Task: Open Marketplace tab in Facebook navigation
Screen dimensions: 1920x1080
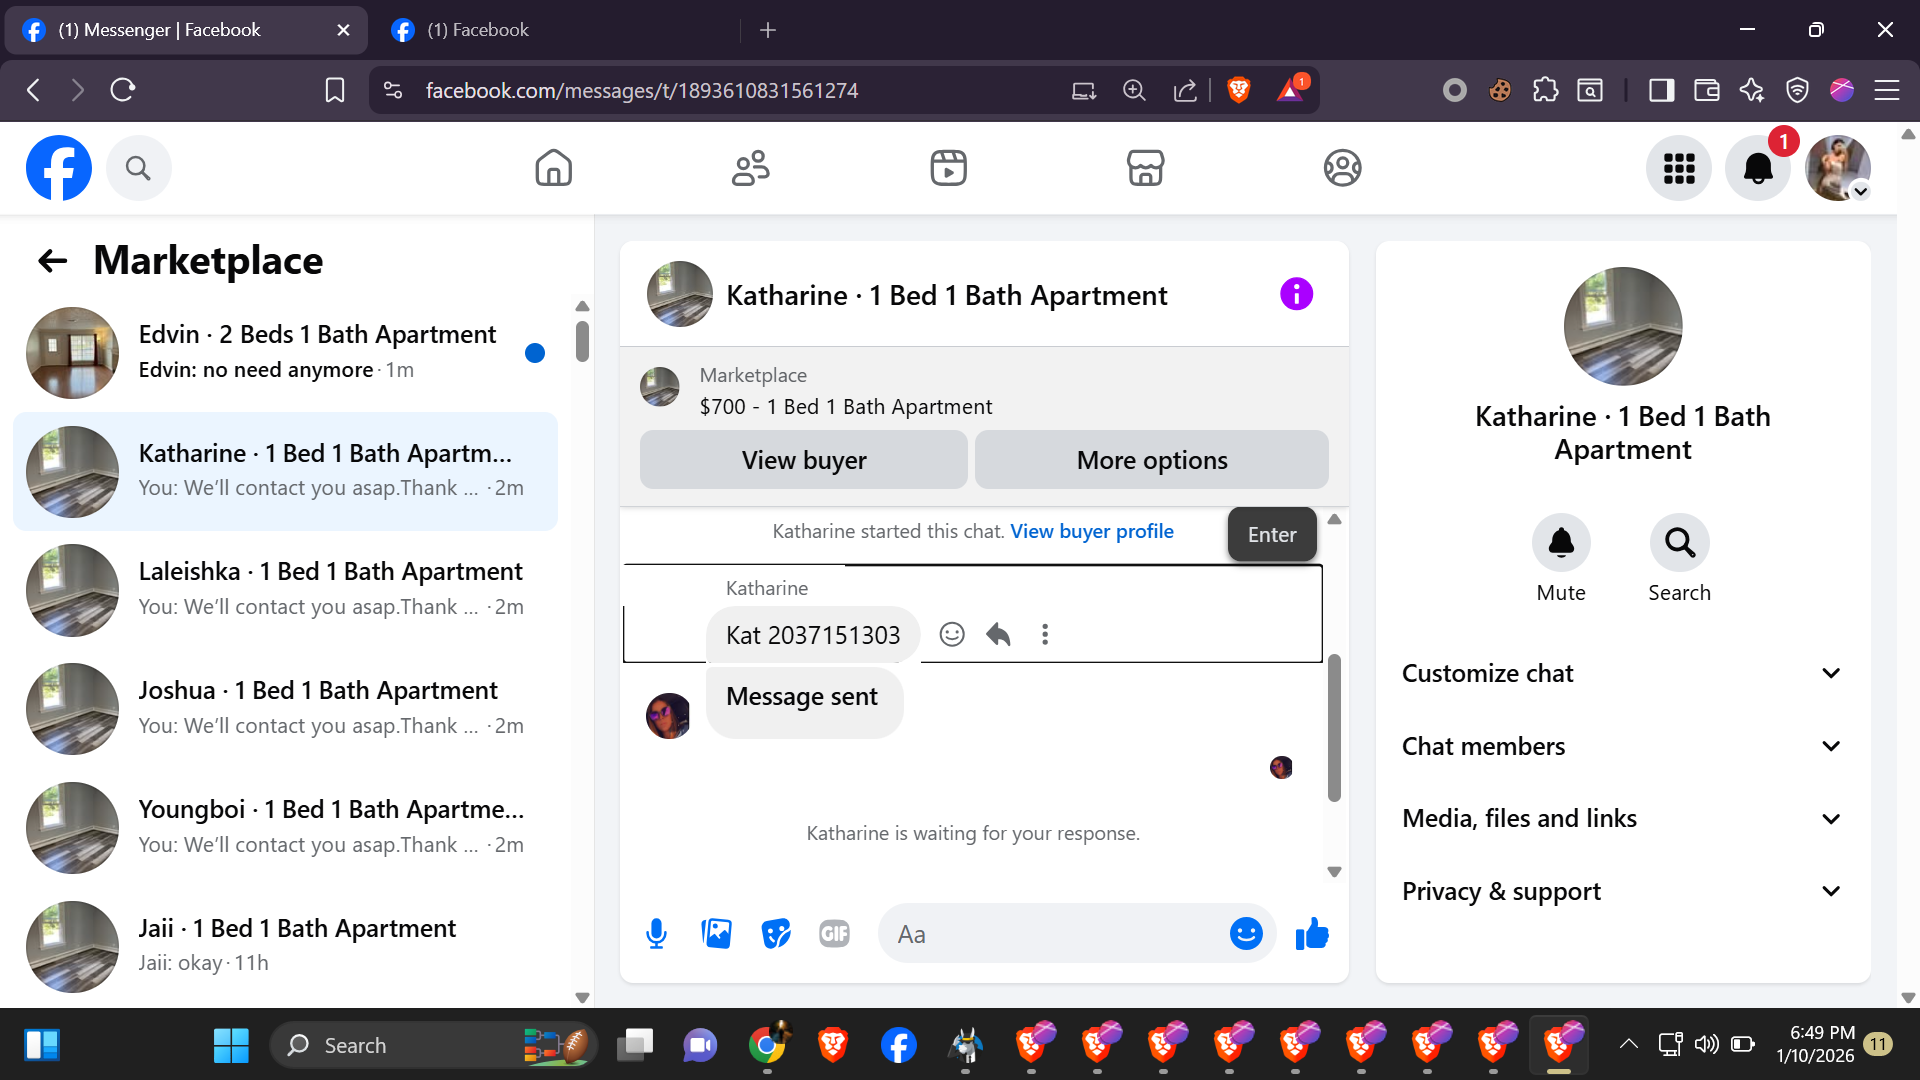Action: click(1145, 168)
